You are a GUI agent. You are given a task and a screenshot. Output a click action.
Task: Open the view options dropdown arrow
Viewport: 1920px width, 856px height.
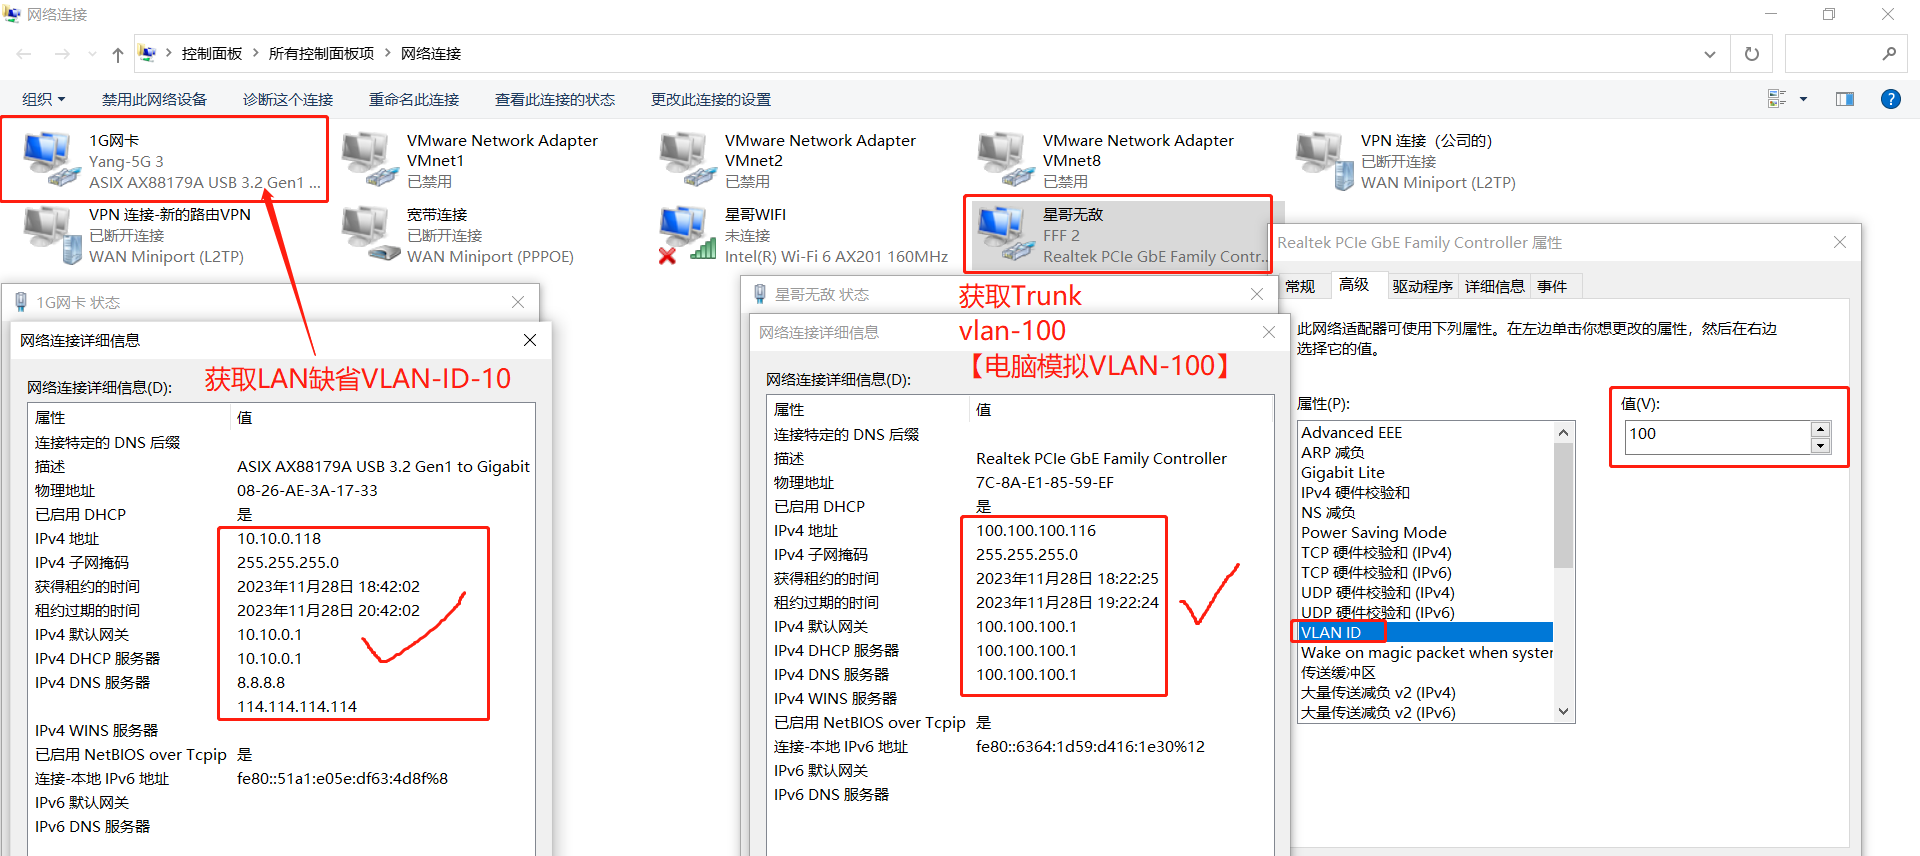click(x=1804, y=99)
